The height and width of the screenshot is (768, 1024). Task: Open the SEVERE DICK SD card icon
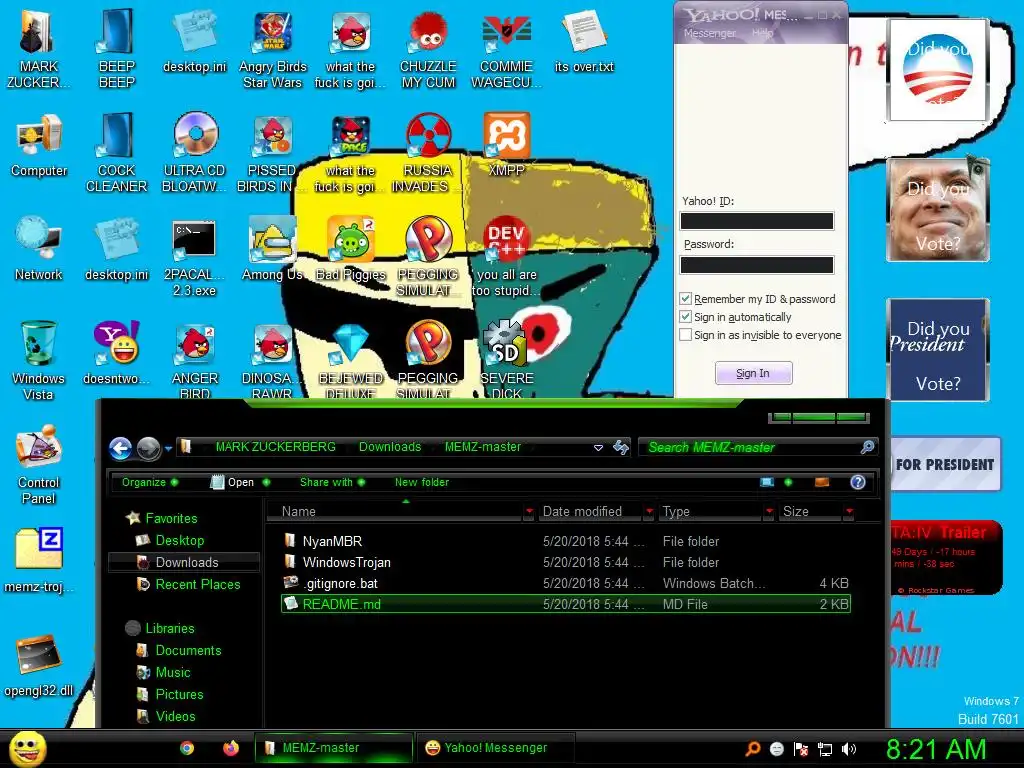507,360
